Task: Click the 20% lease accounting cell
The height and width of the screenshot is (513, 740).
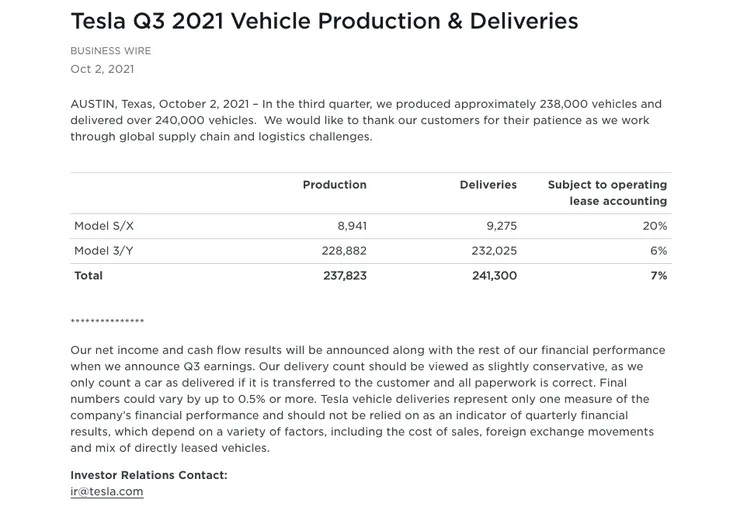Action: (655, 226)
